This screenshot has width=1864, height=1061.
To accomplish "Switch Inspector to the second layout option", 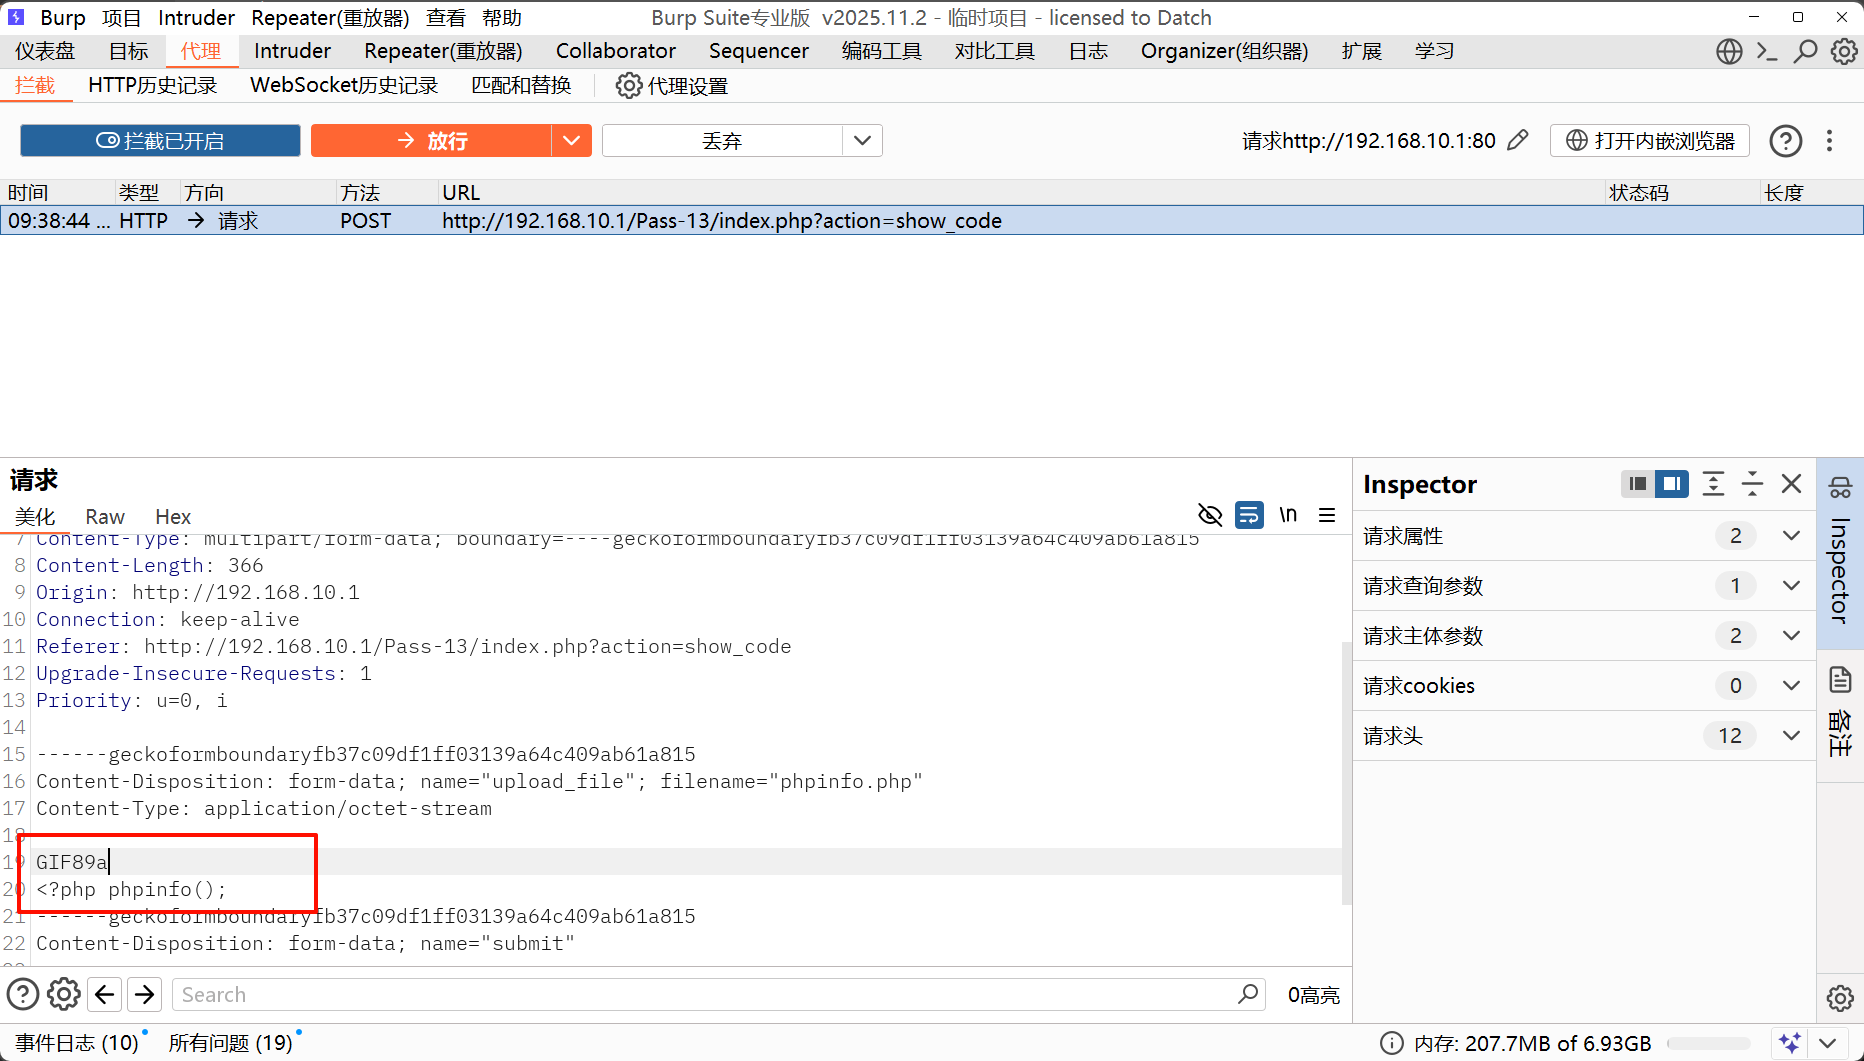I will [x=1671, y=484].
